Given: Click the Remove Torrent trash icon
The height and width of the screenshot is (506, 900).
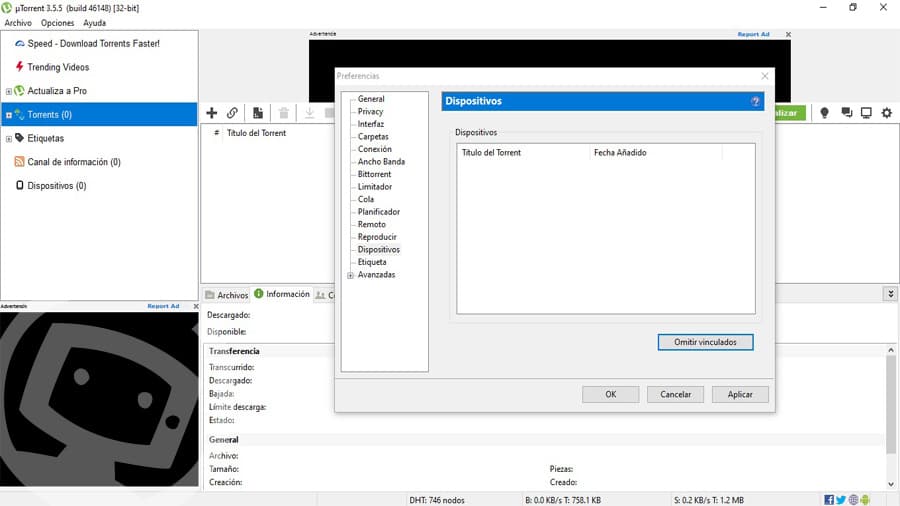Looking at the screenshot, I should click(x=284, y=113).
